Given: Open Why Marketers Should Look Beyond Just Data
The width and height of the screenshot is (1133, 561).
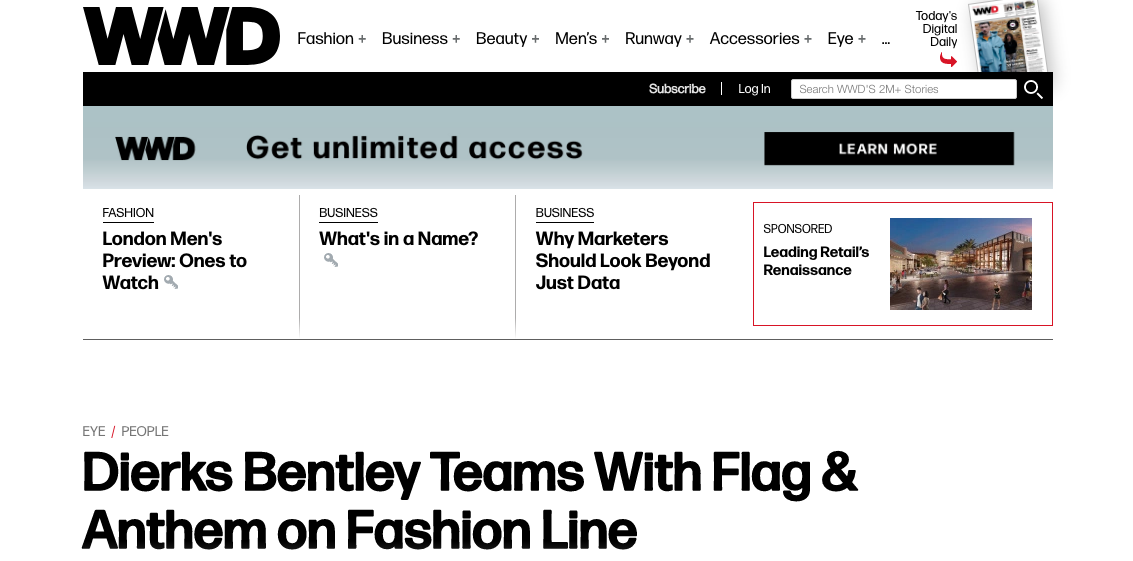Looking at the screenshot, I should [x=623, y=260].
